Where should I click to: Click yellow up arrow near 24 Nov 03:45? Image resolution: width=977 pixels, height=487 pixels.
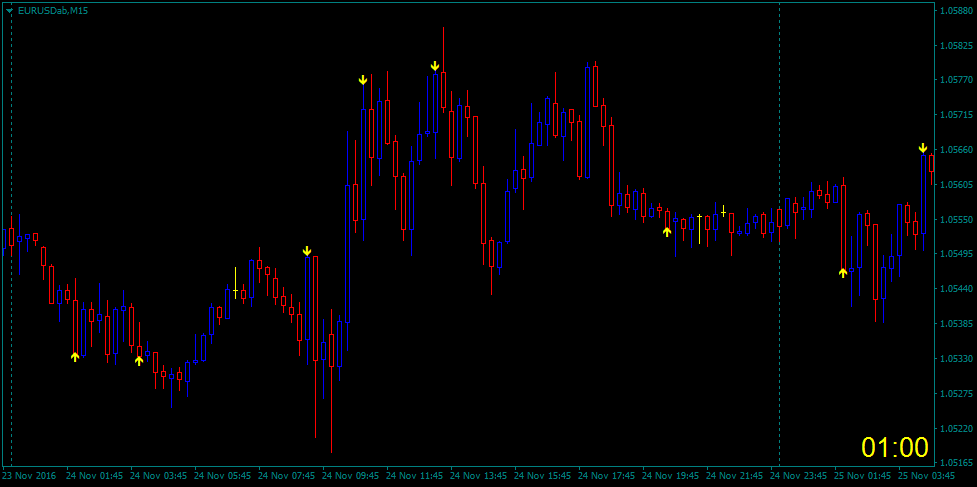[x=139, y=361]
